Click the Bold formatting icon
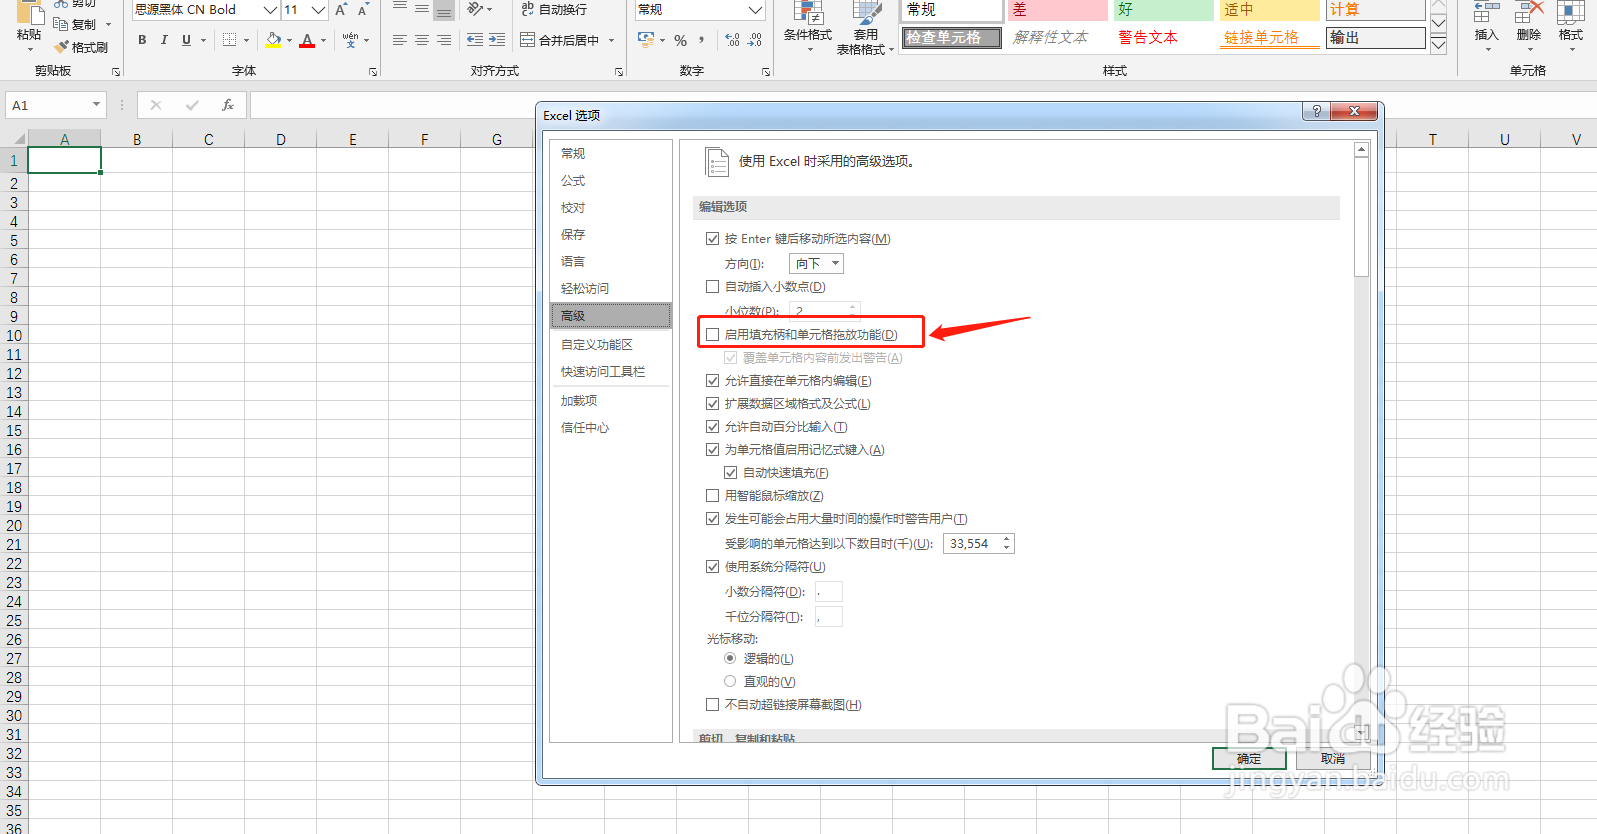The height and width of the screenshot is (834, 1597). tap(142, 40)
